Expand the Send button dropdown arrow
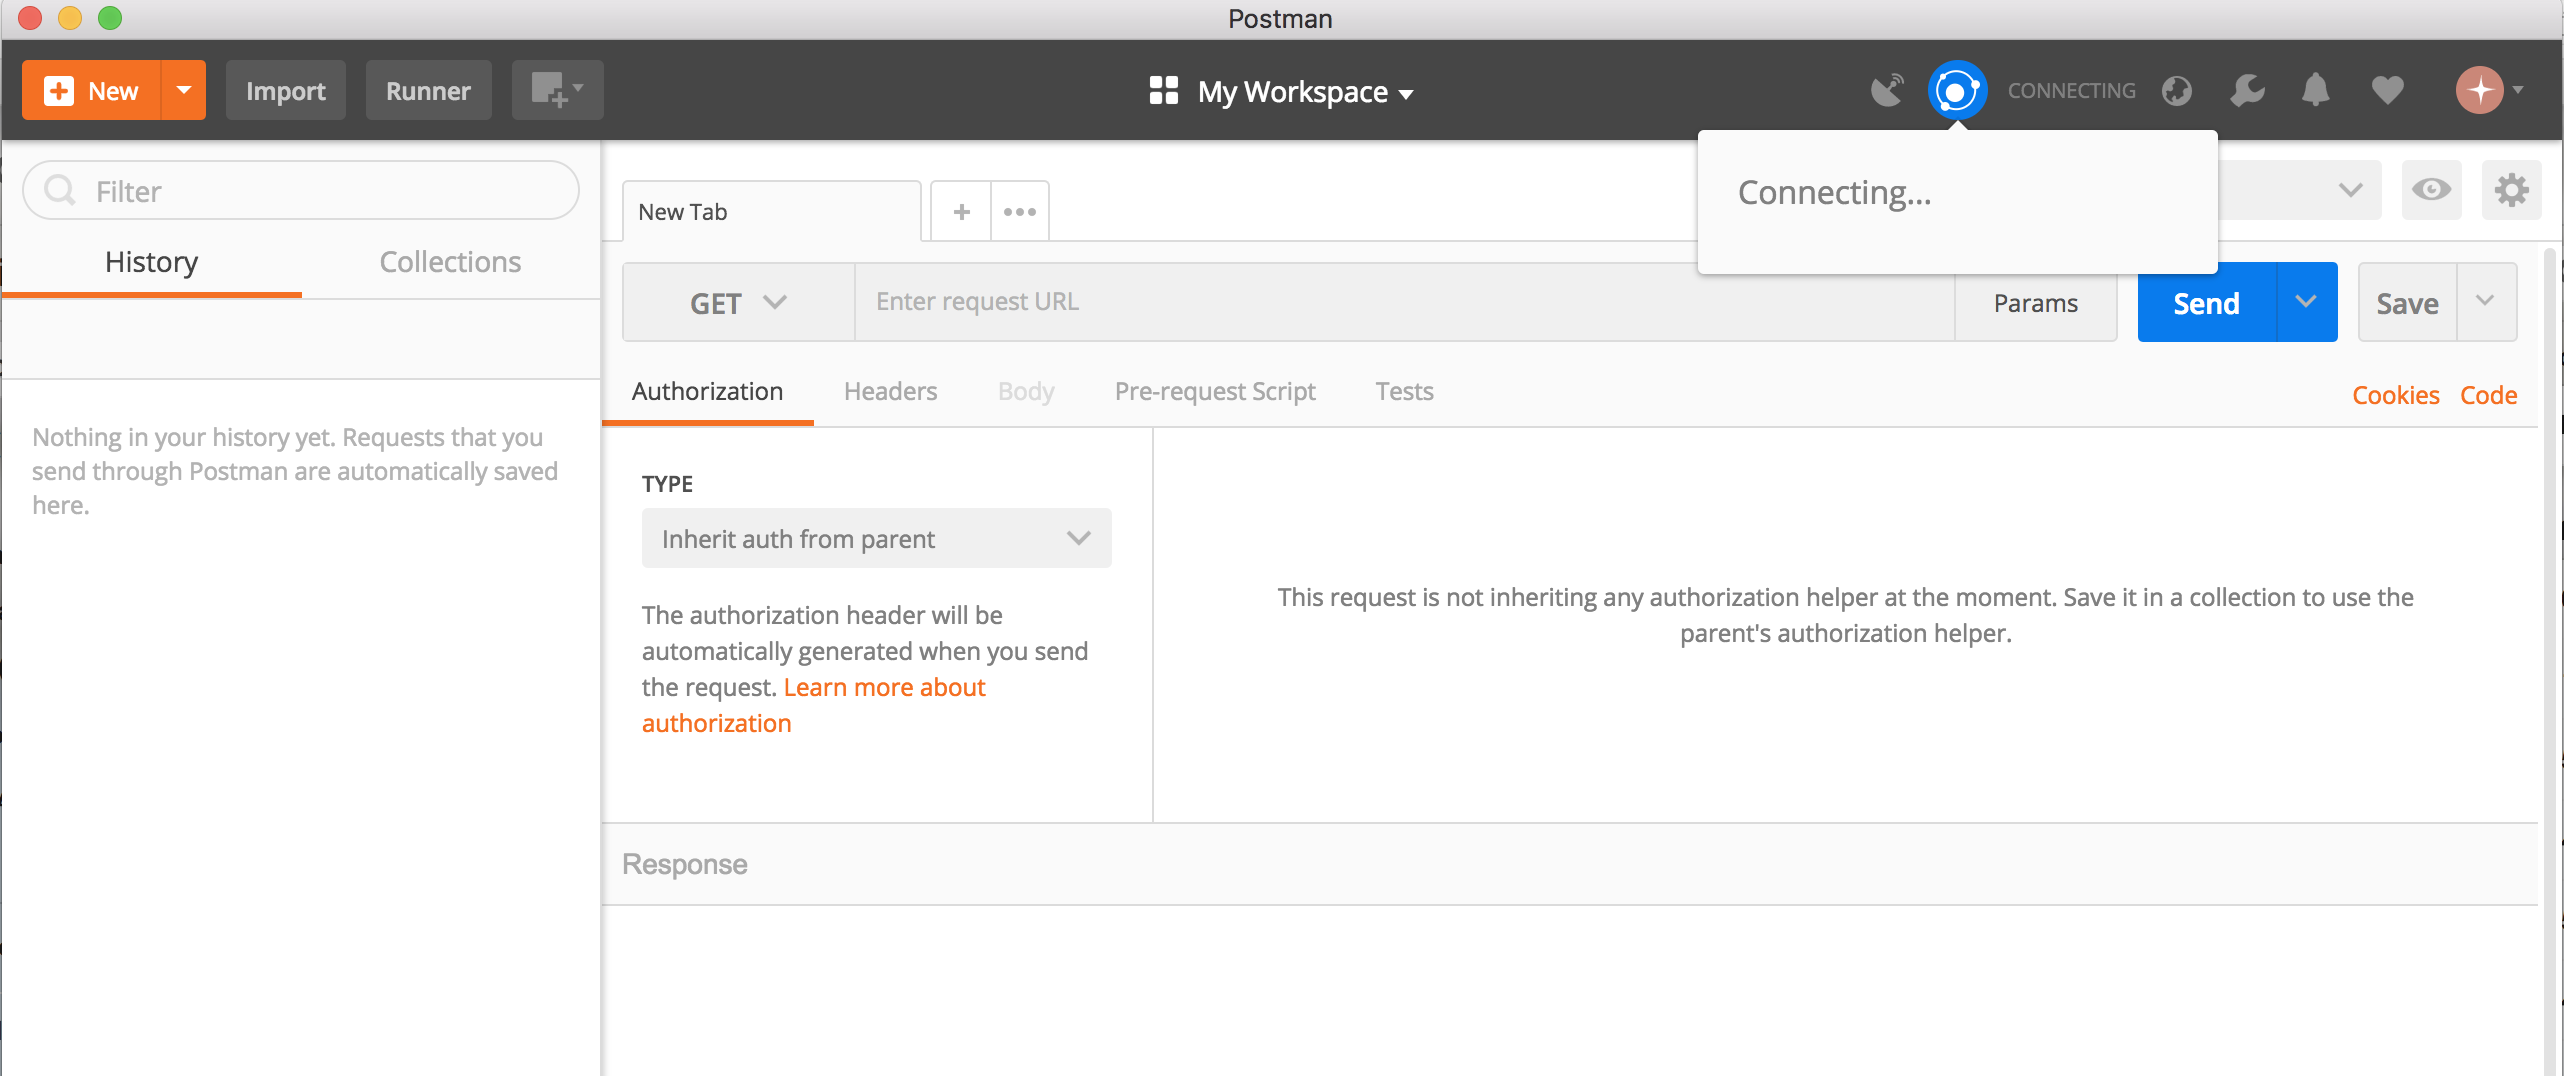Screen dimensions: 2564x1076 click(2306, 302)
